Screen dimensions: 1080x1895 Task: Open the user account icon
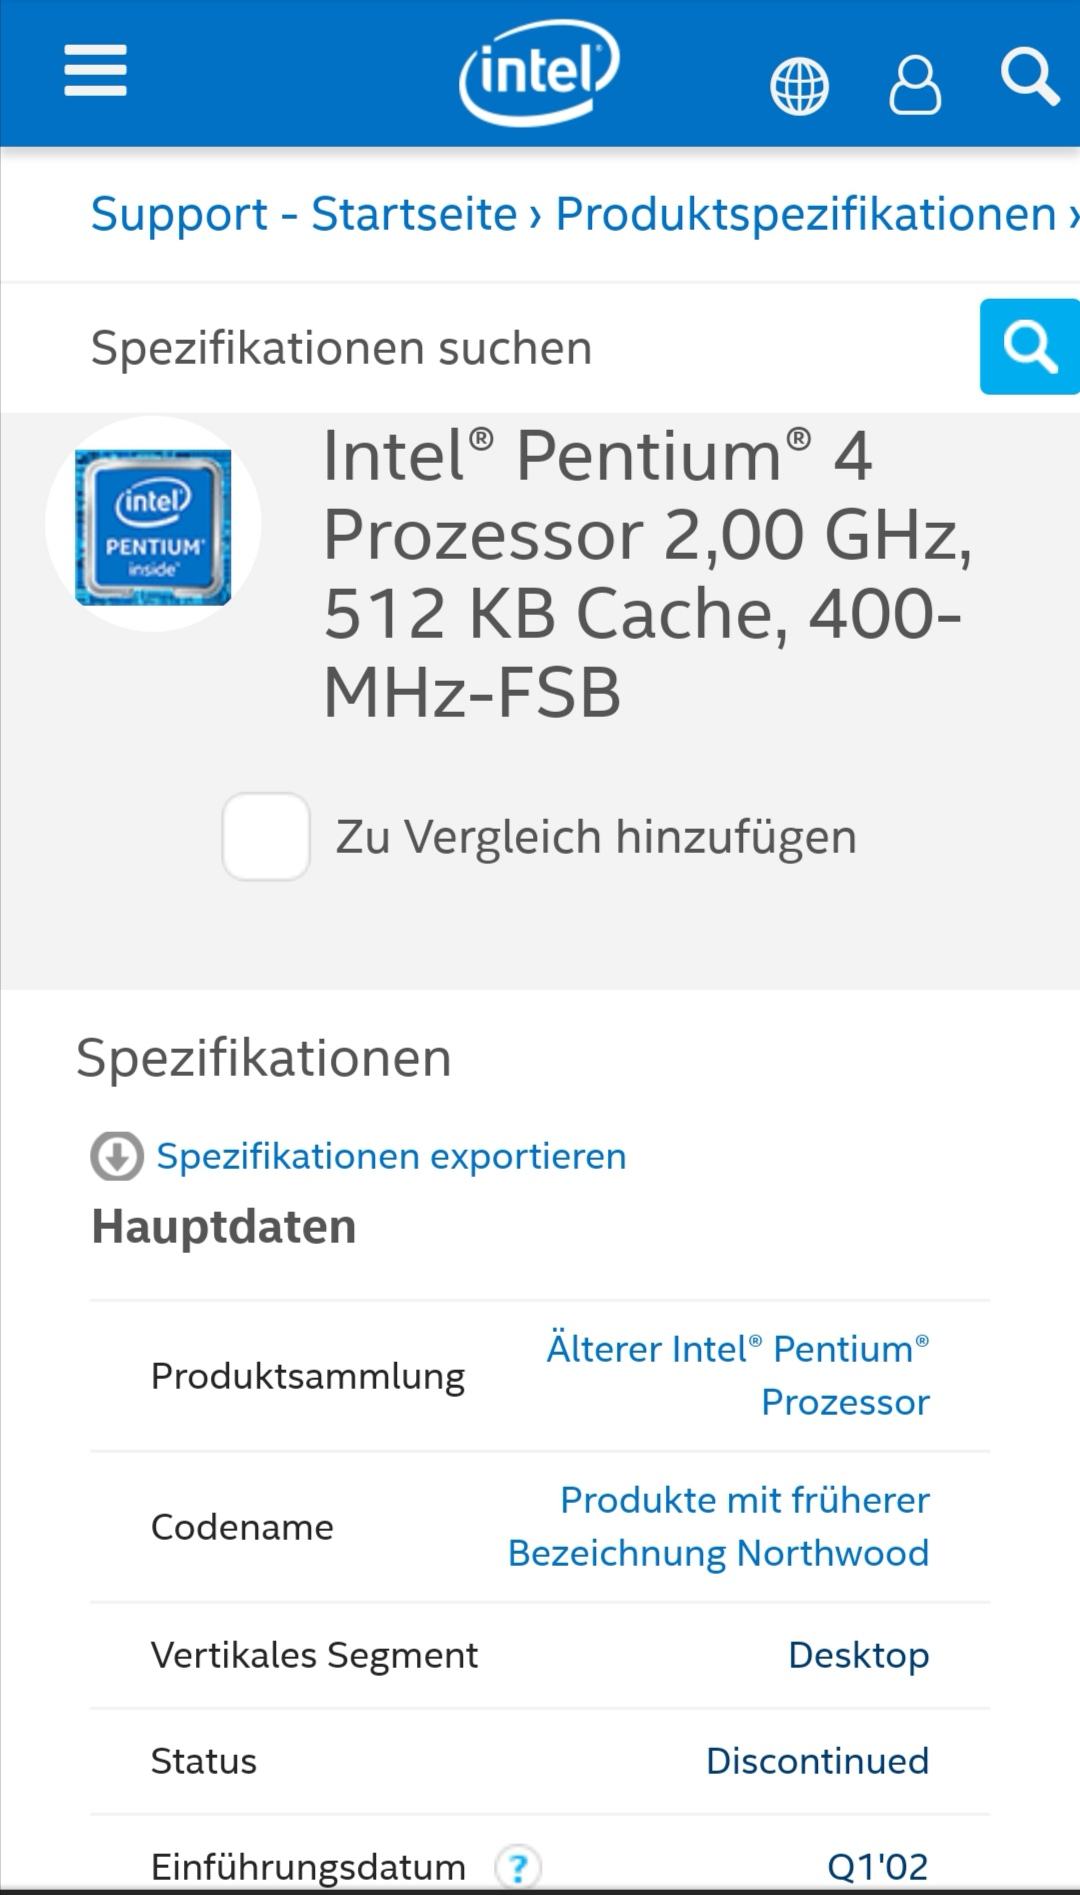pyautogui.click(x=915, y=84)
